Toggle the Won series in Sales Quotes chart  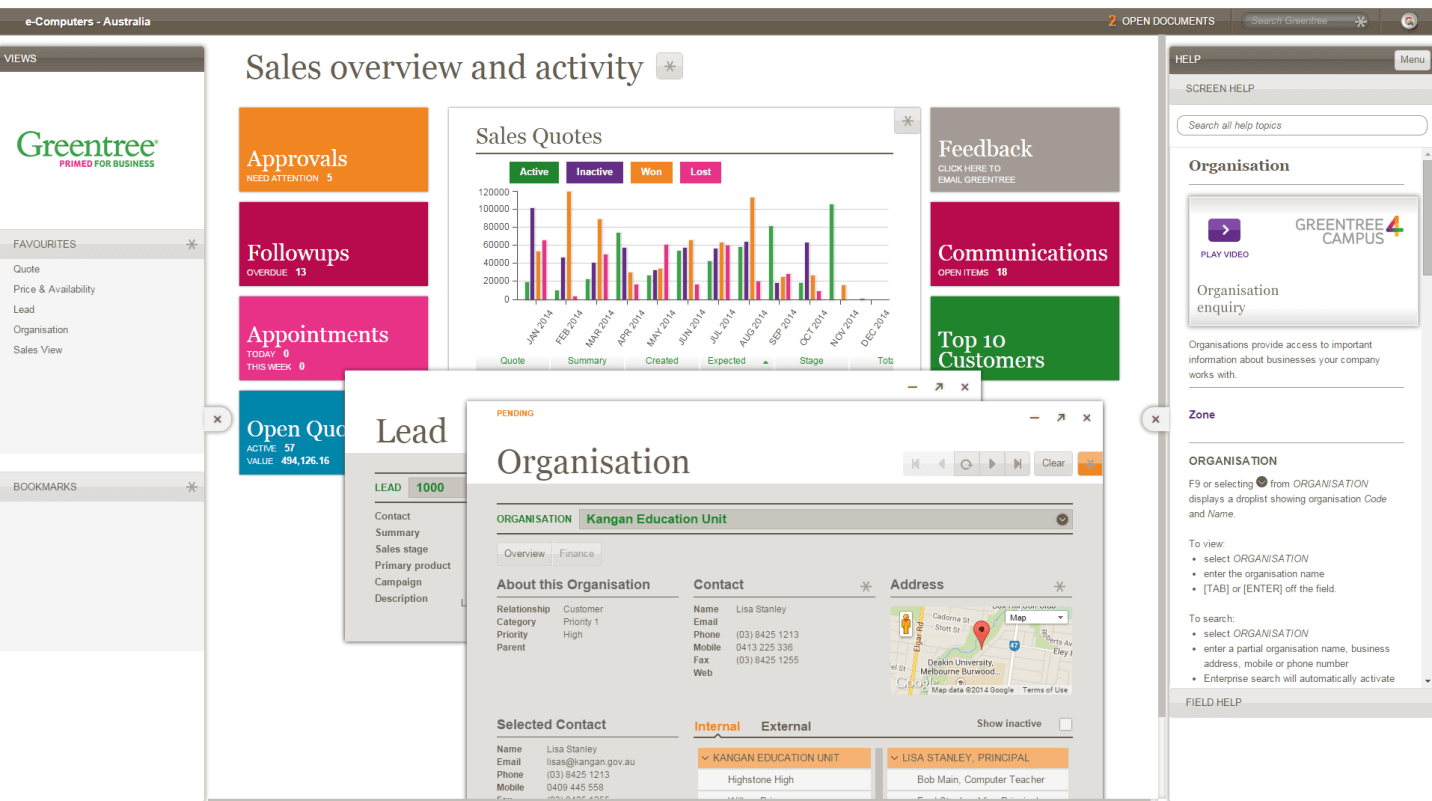[x=651, y=172]
